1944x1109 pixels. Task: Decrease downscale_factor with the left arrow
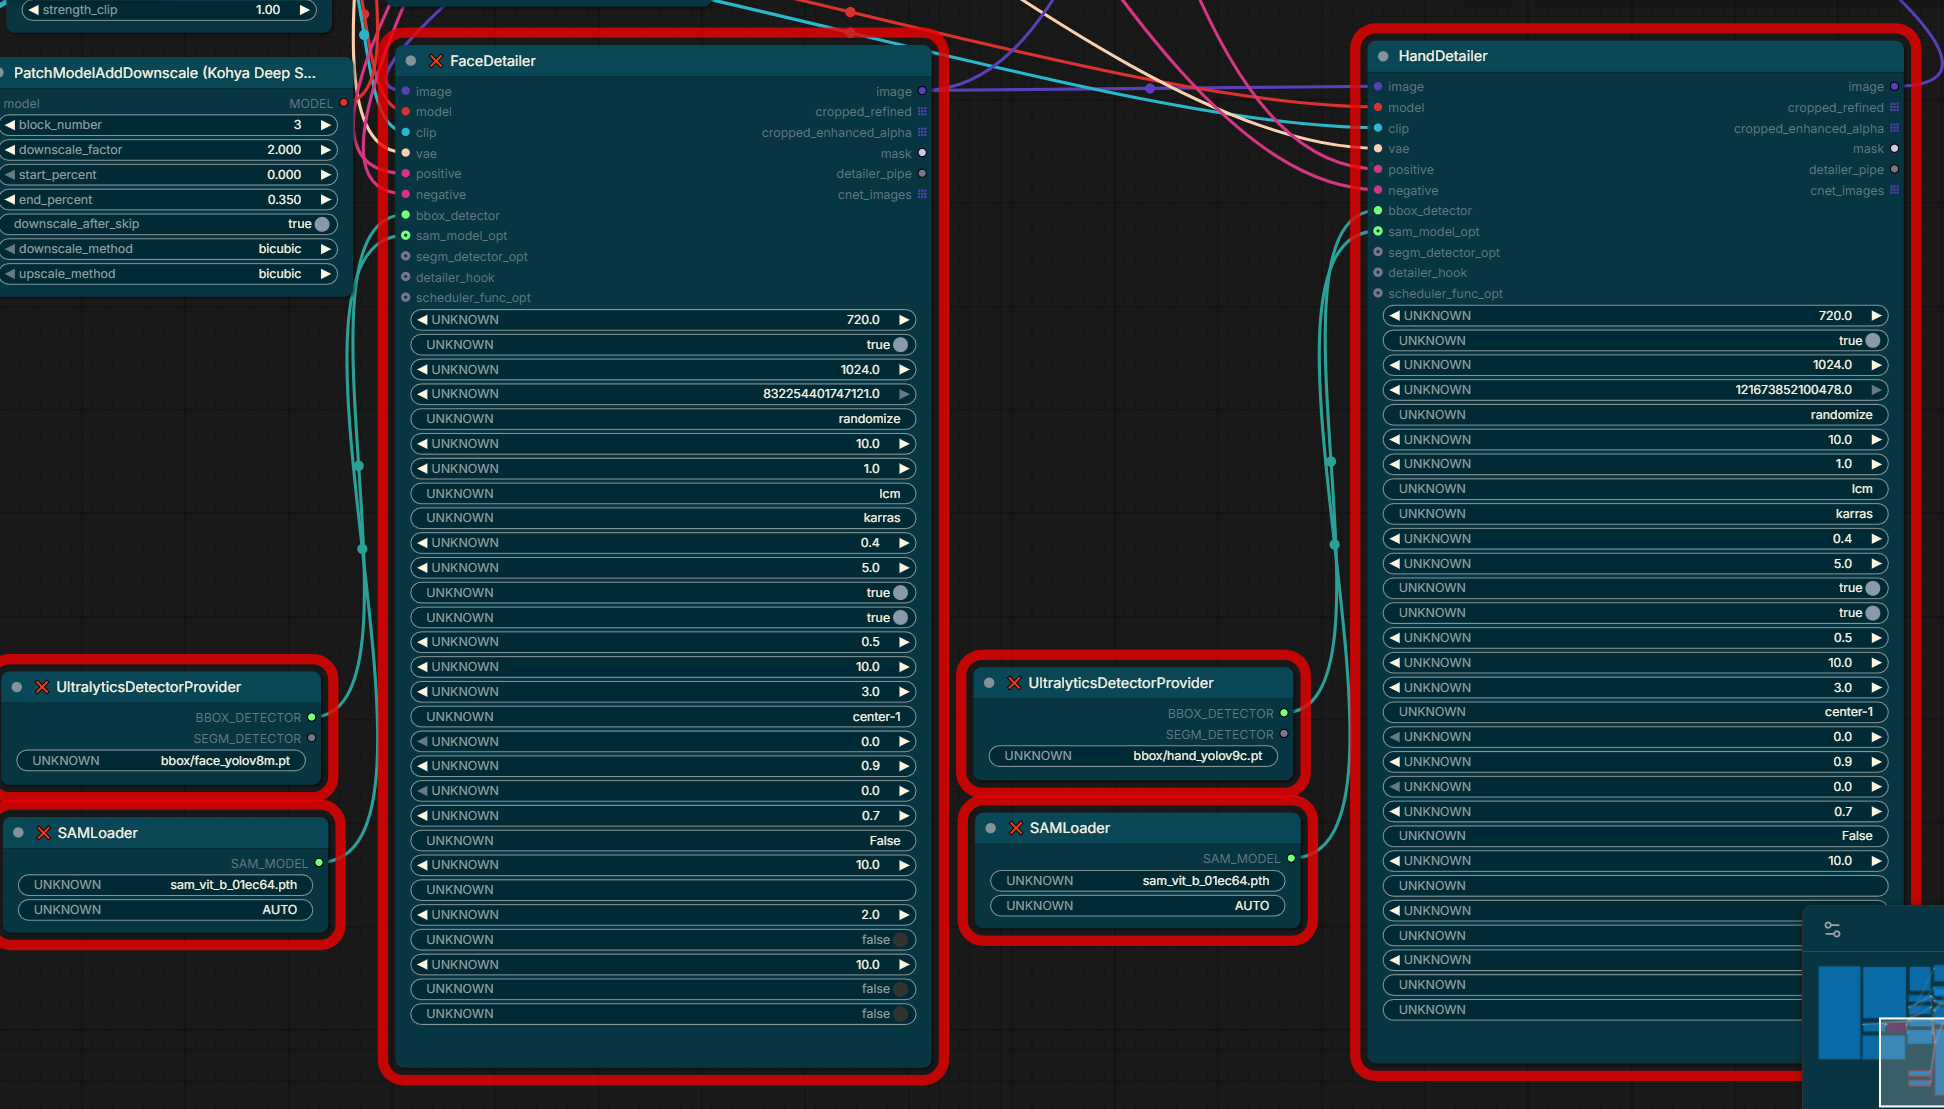(10, 150)
